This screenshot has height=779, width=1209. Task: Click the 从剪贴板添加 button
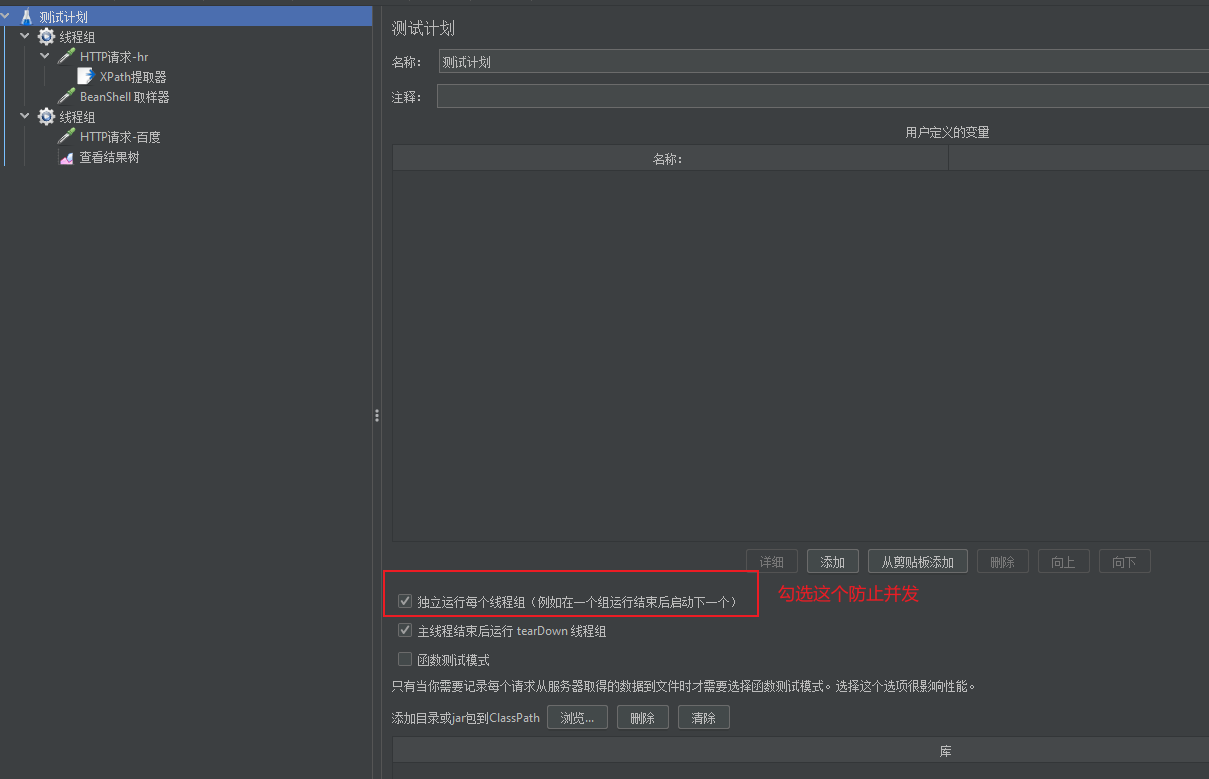(x=918, y=562)
